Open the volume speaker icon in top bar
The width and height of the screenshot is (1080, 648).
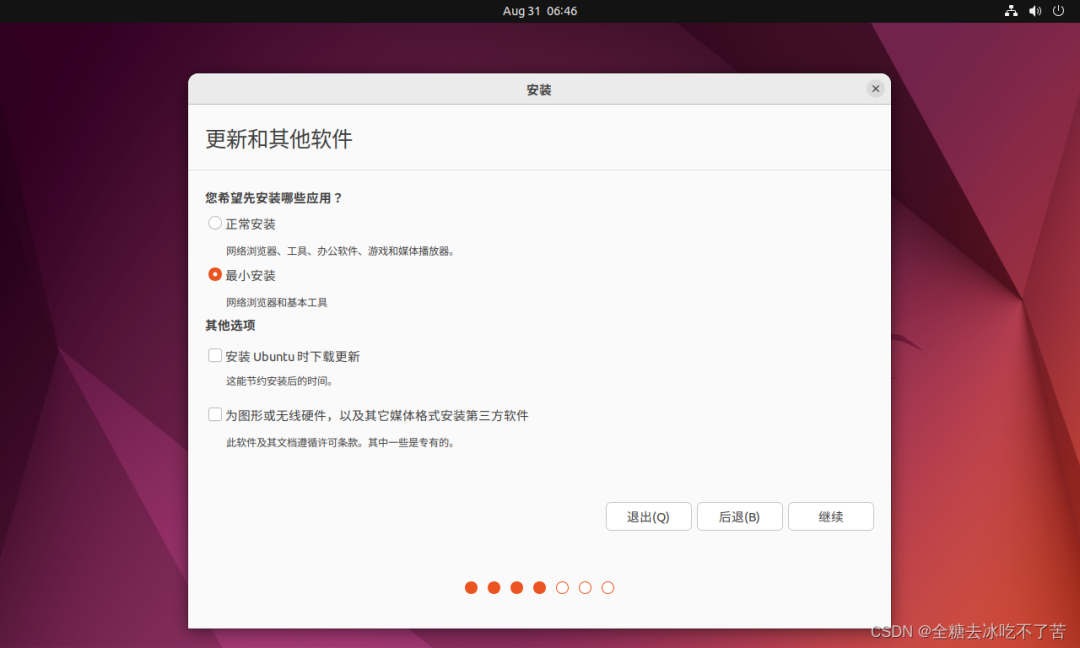click(x=1035, y=11)
